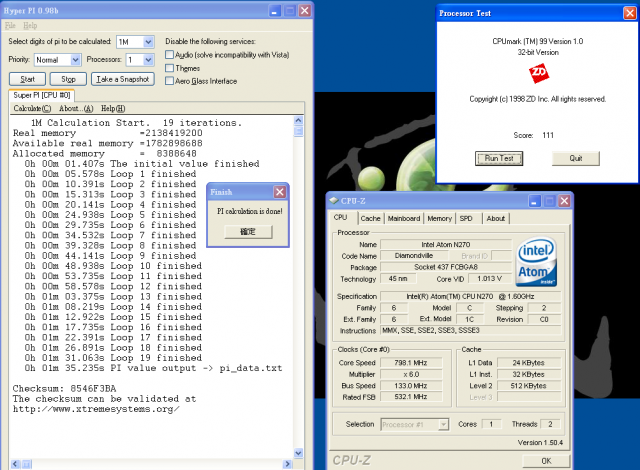Screen dimensions: 640x470
Task: Click Run Test in Processor Test
Action: tap(499, 158)
